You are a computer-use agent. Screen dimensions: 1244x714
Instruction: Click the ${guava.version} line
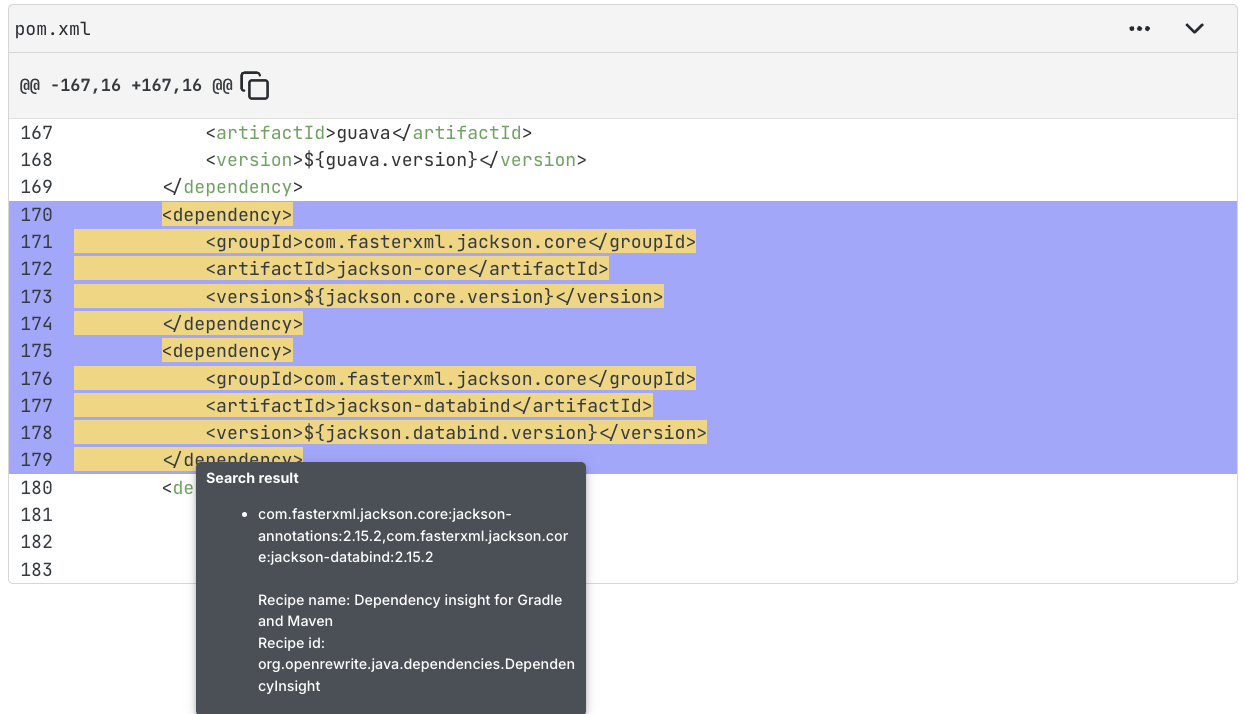tap(395, 160)
